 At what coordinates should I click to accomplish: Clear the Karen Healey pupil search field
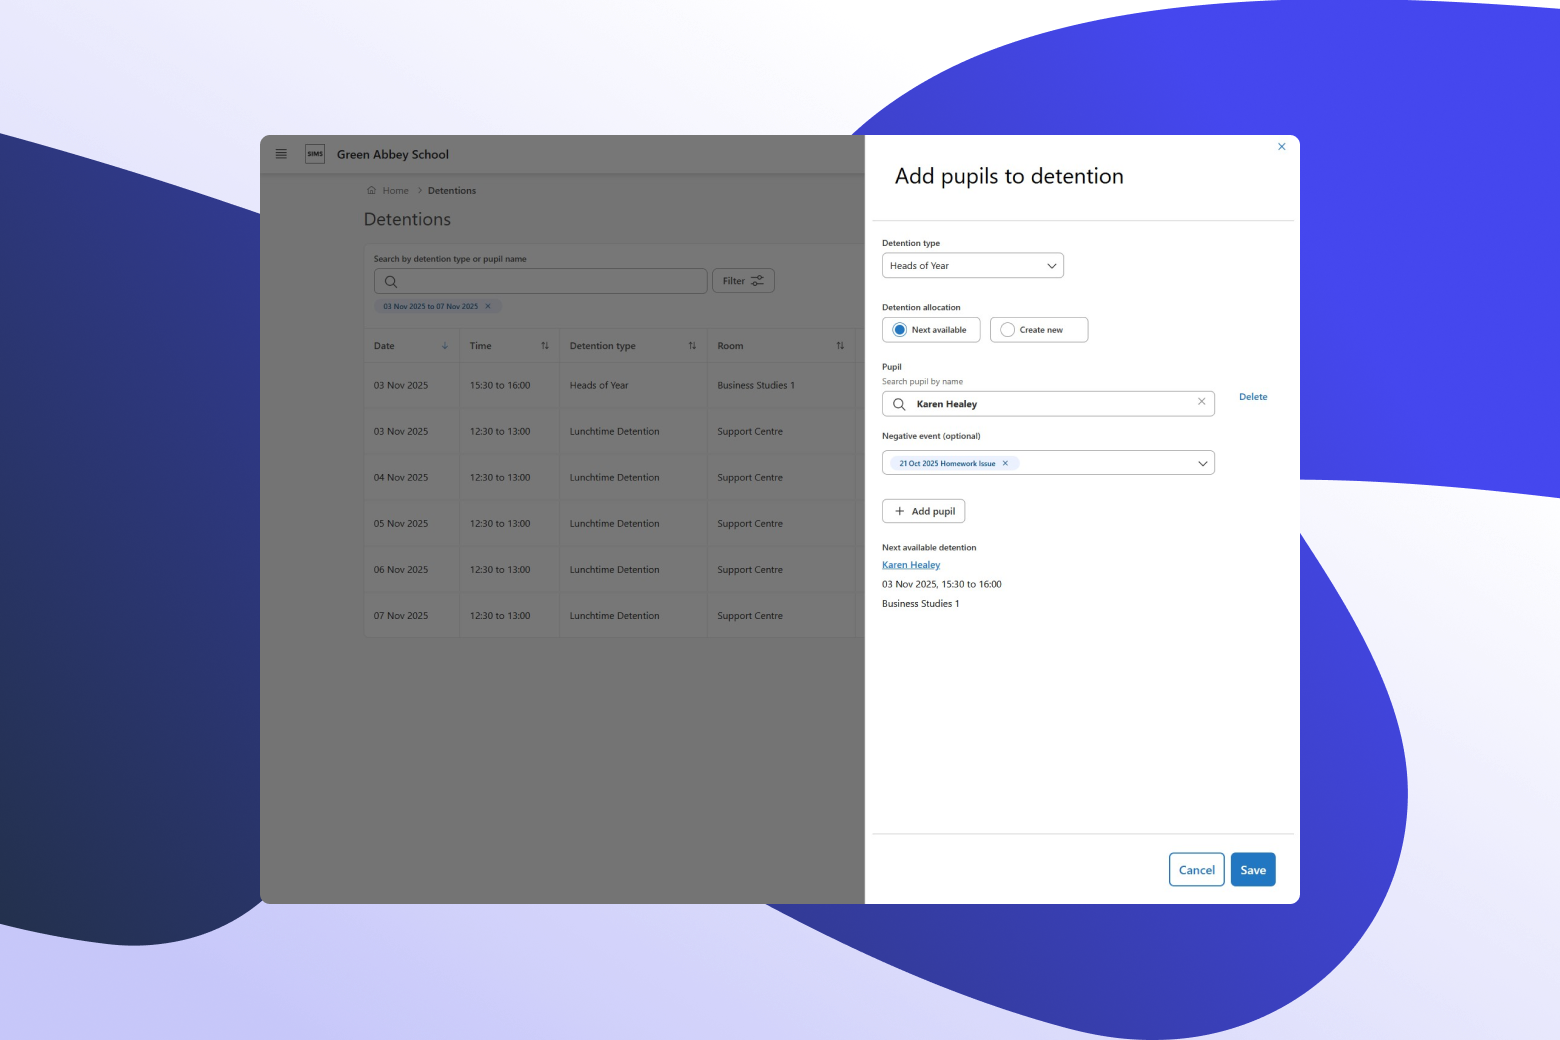click(1201, 402)
